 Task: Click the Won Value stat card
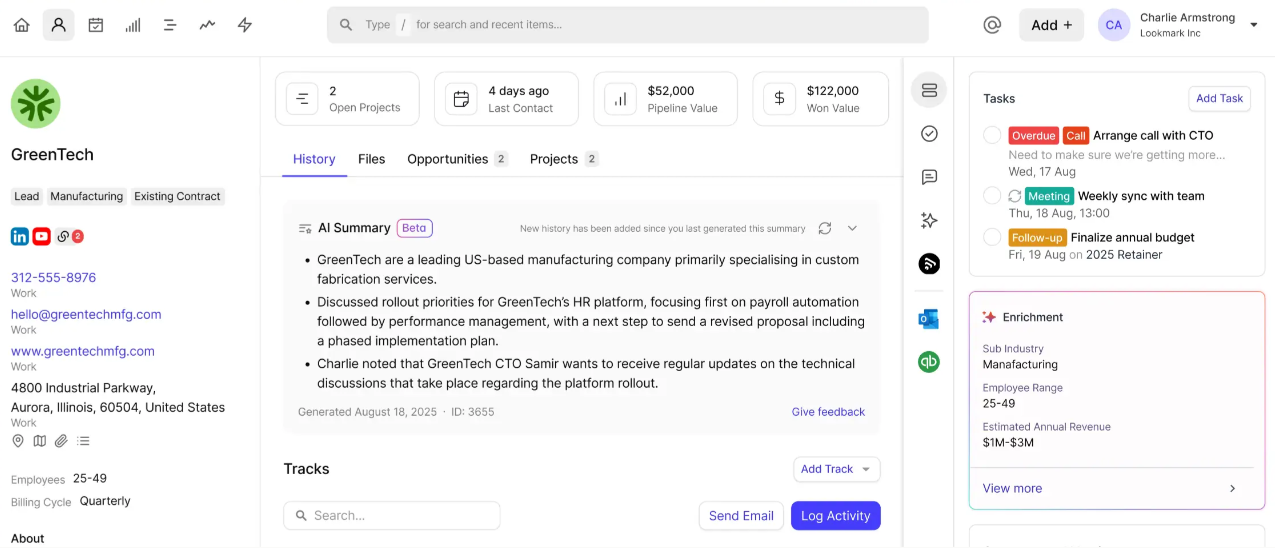point(821,99)
